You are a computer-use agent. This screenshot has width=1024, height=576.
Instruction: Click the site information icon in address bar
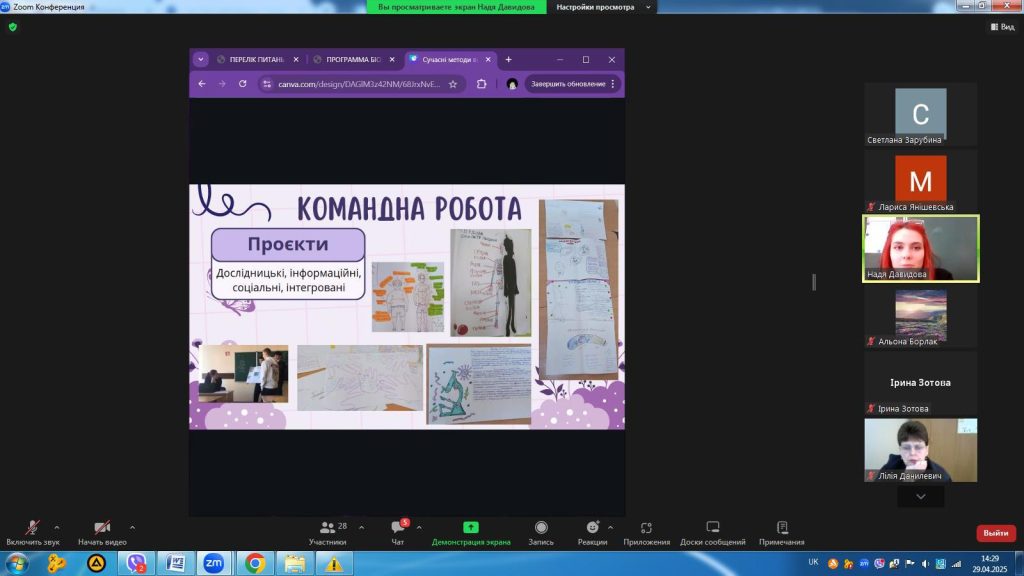(266, 84)
